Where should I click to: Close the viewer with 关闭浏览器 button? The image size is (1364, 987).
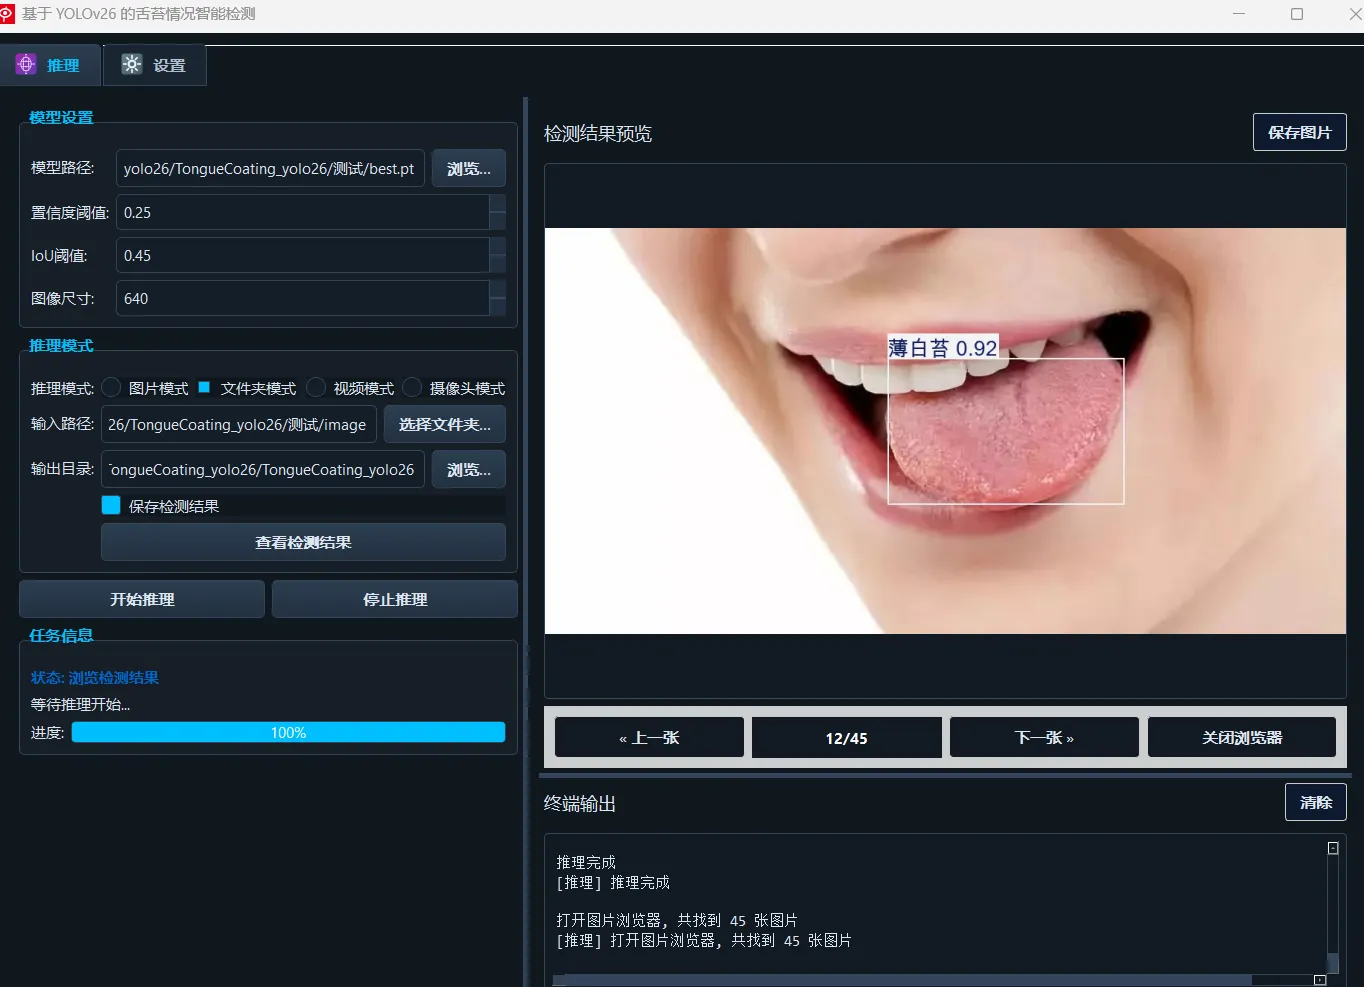pos(1242,738)
